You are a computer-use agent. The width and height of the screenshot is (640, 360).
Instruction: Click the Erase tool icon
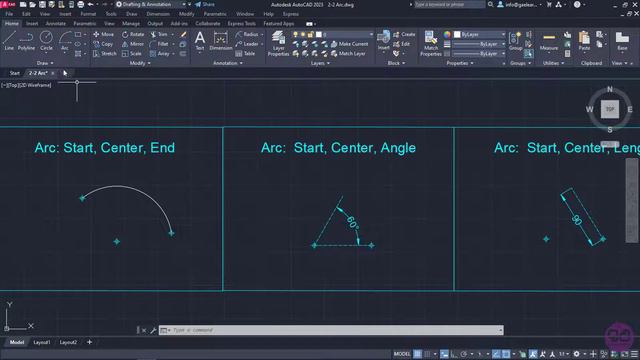pyautogui.click(x=183, y=34)
